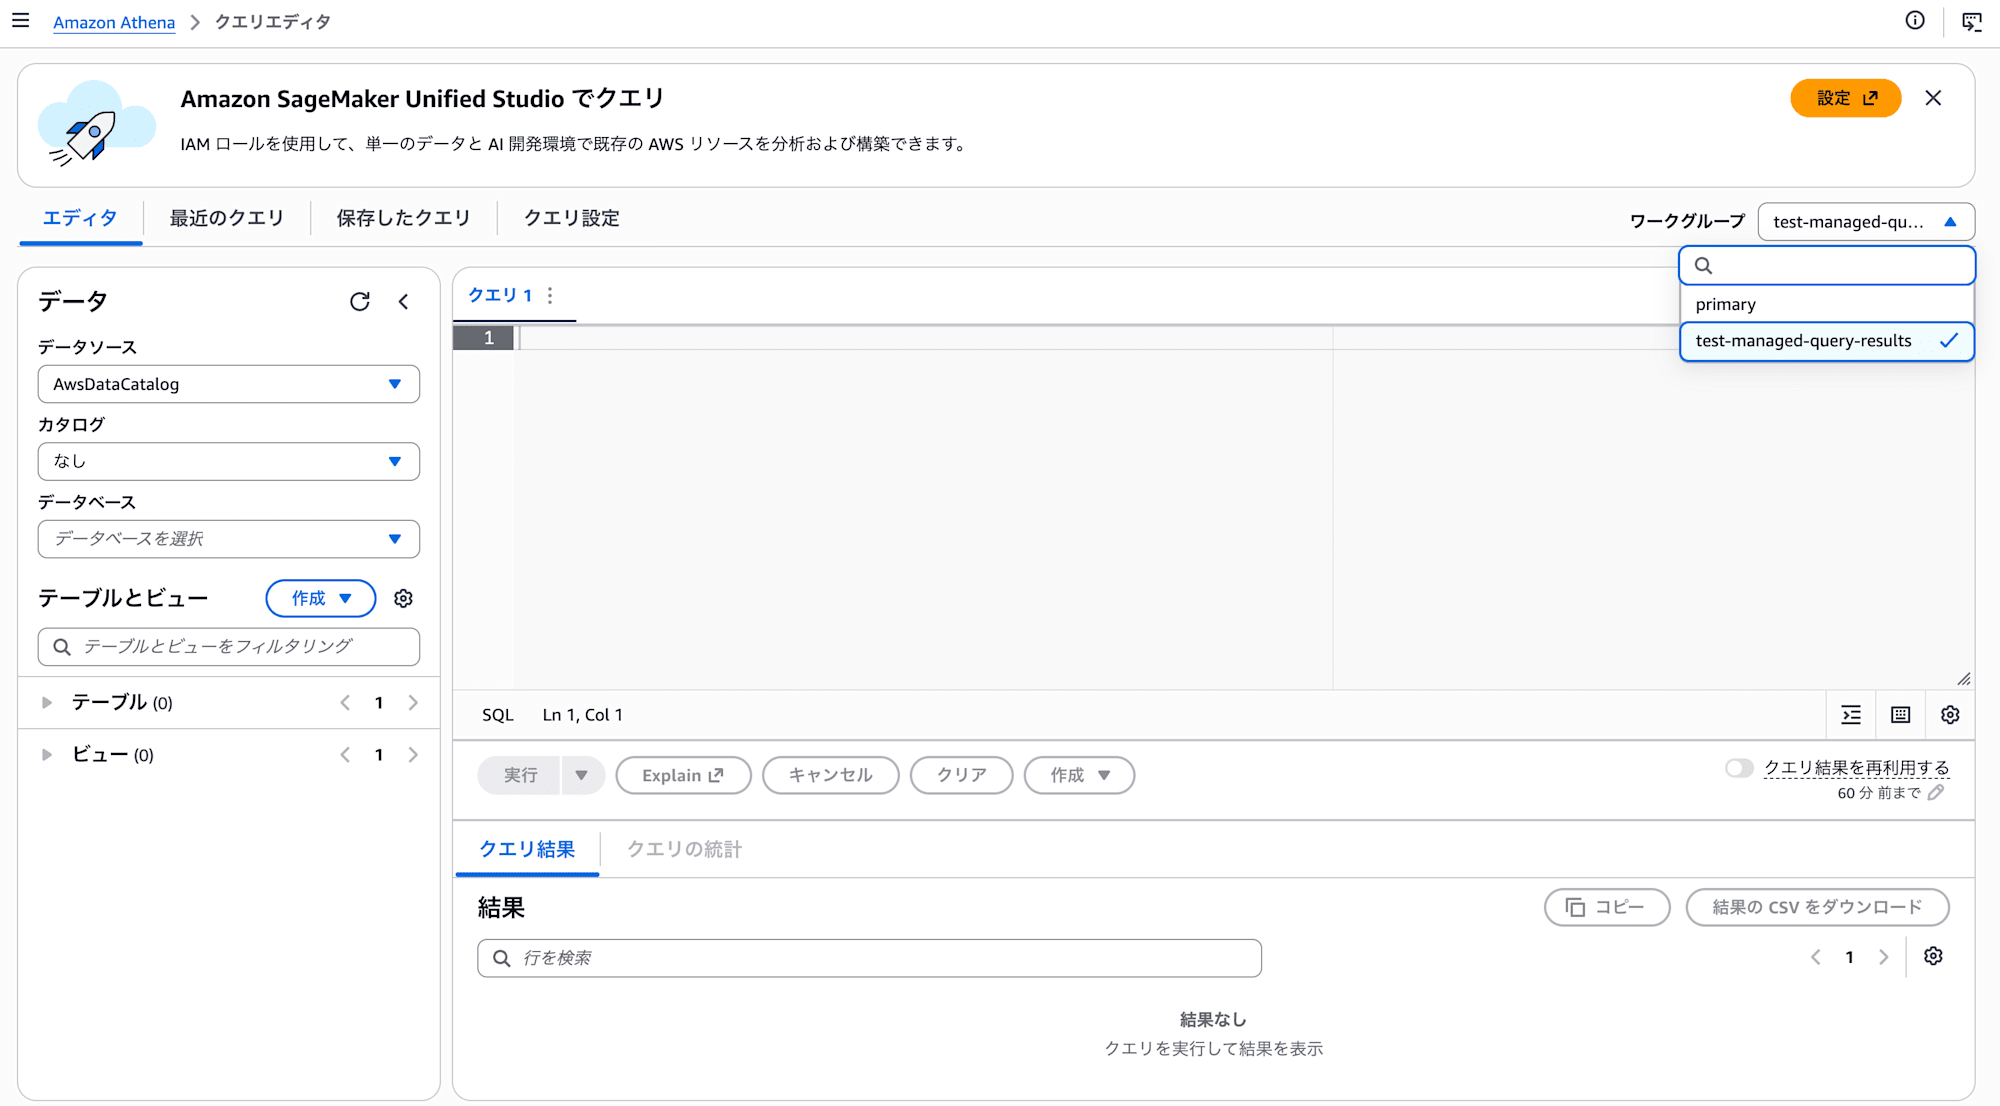Open the hamburger navigation menu
This screenshot has height=1106, width=2000.
(20, 20)
